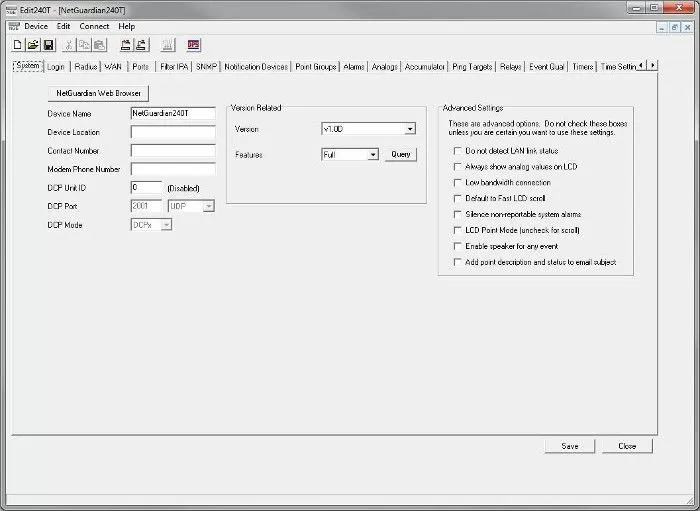700x511 pixels.
Task: Click the Save button
Action: [570, 446]
